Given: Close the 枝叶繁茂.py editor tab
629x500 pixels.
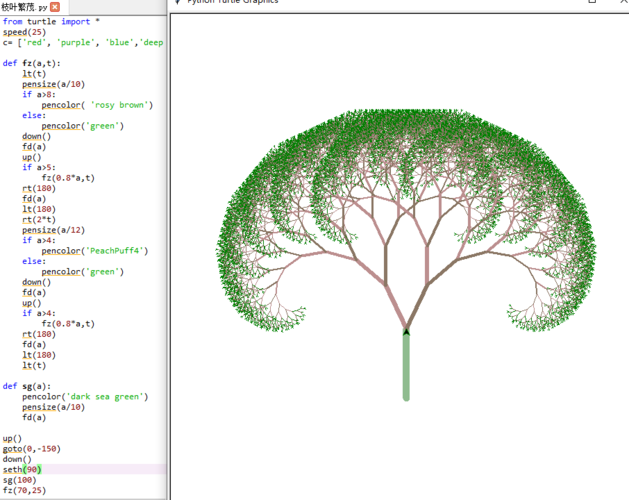Looking at the screenshot, I should point(56,7).
